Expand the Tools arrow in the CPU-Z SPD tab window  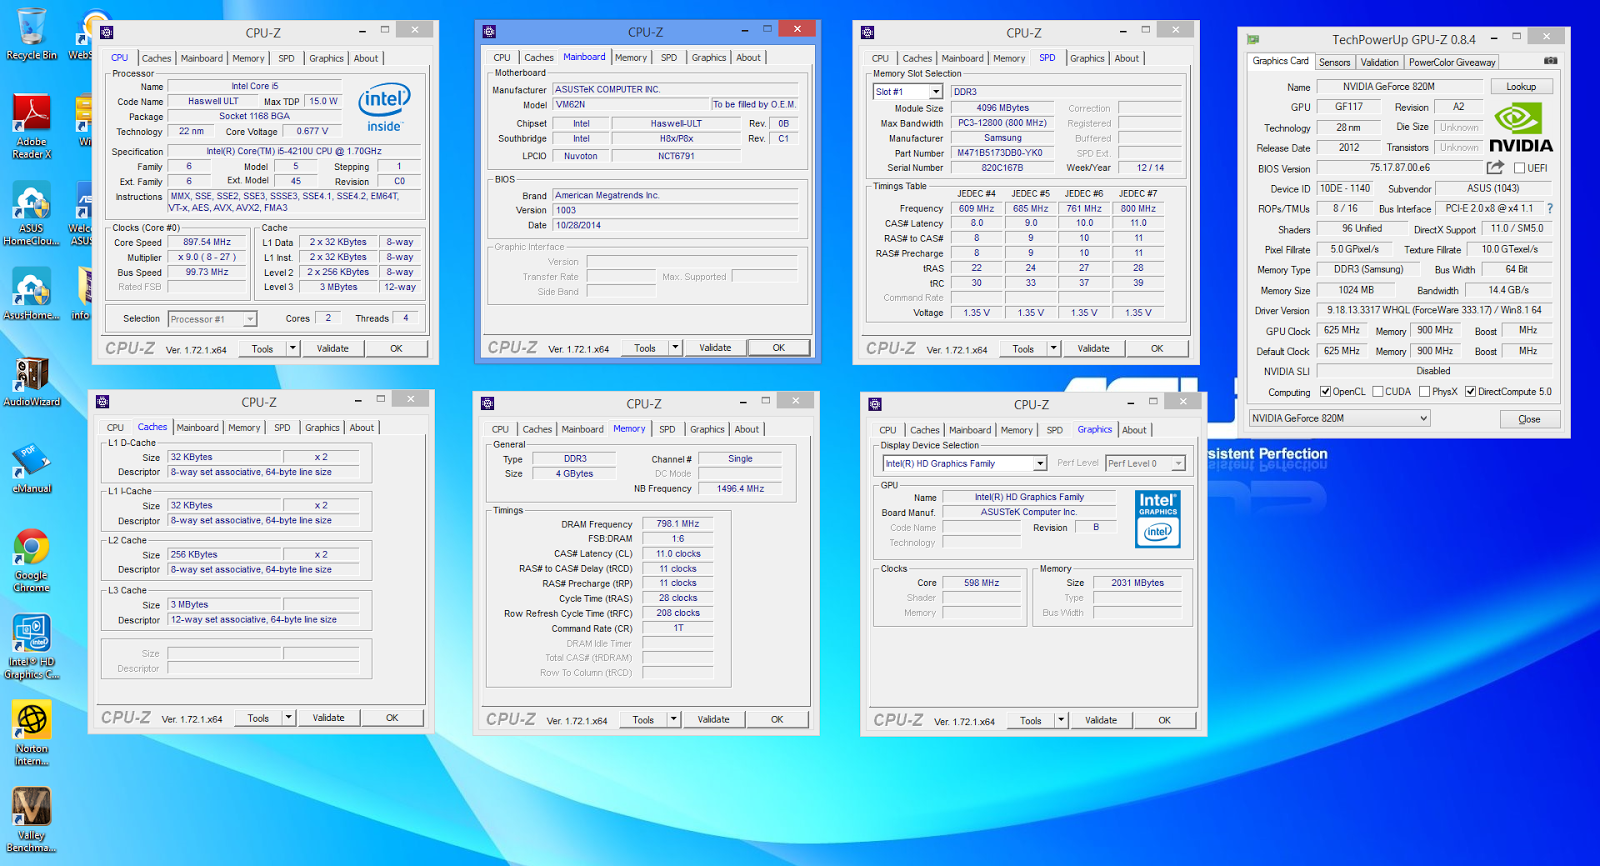point(1054,349)
